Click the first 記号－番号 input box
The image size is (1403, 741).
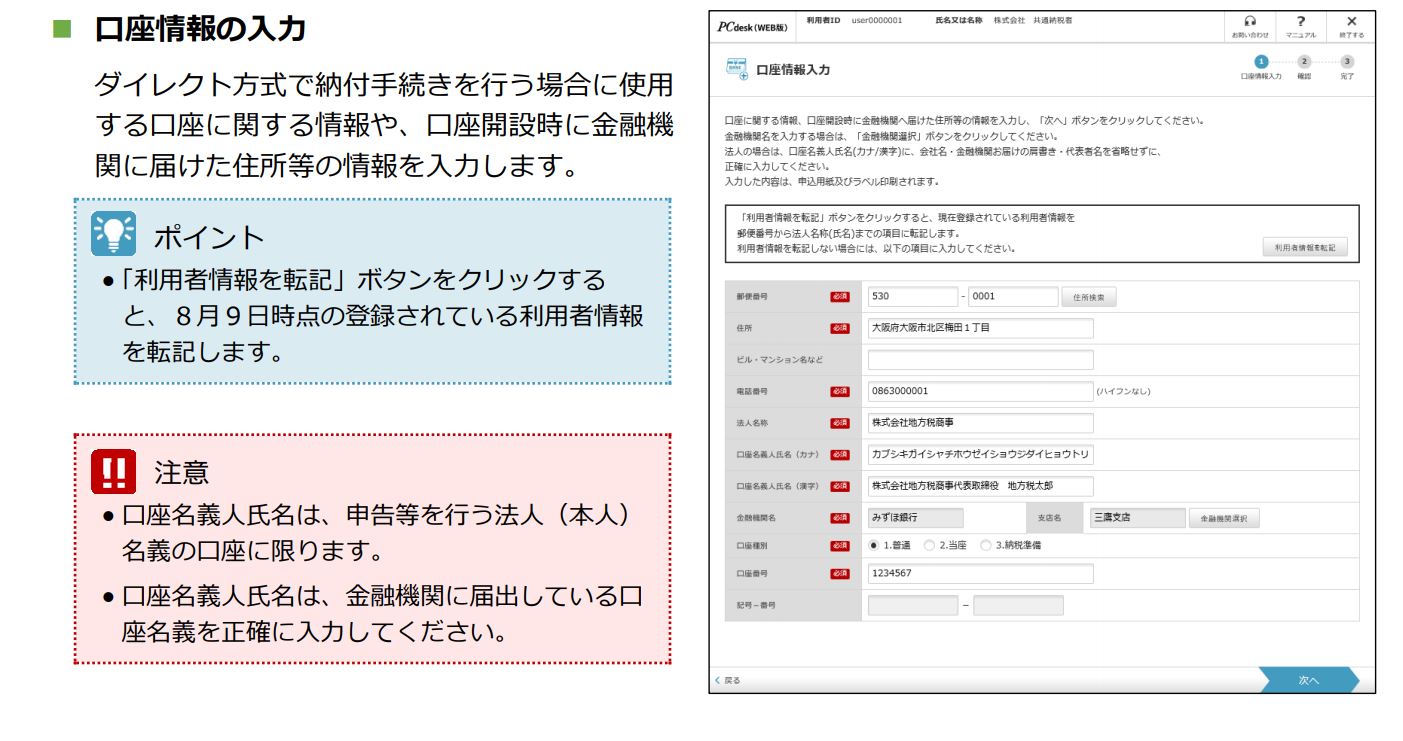[x=913, y=605]
